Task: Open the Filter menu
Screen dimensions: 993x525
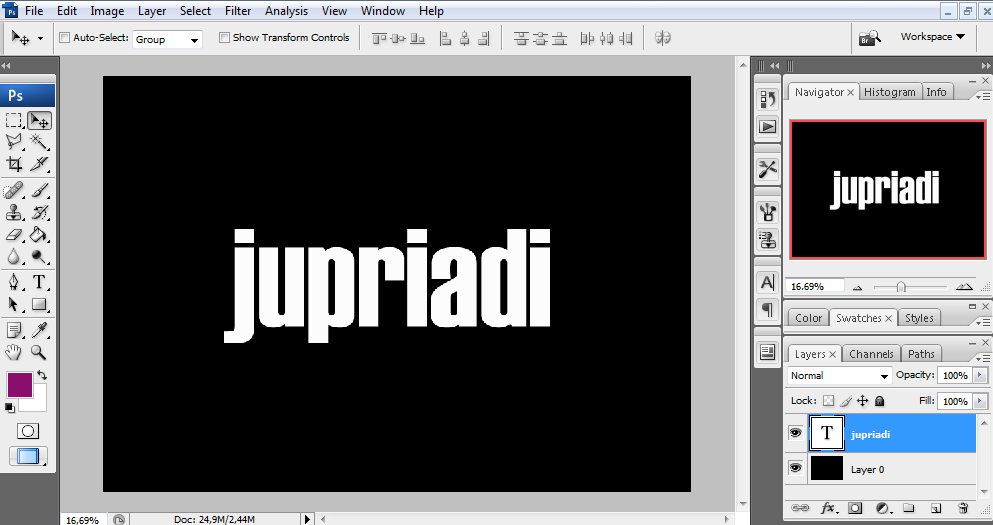Action: [238, 11]
